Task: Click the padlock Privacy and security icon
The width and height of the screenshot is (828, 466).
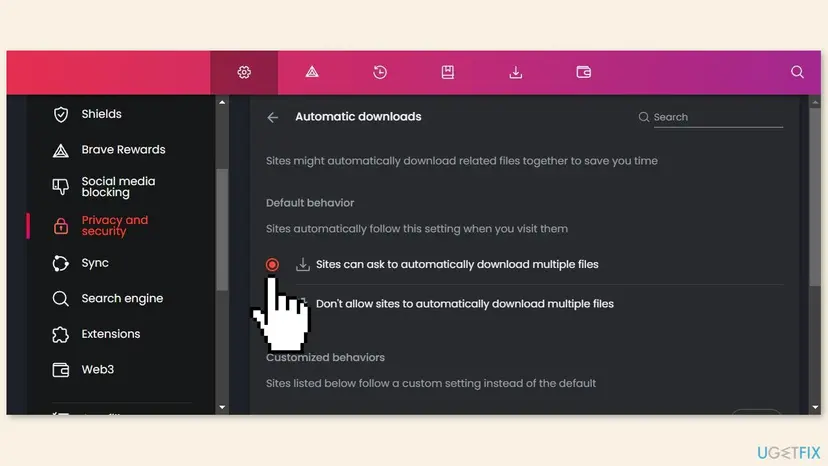Action: 61,226
